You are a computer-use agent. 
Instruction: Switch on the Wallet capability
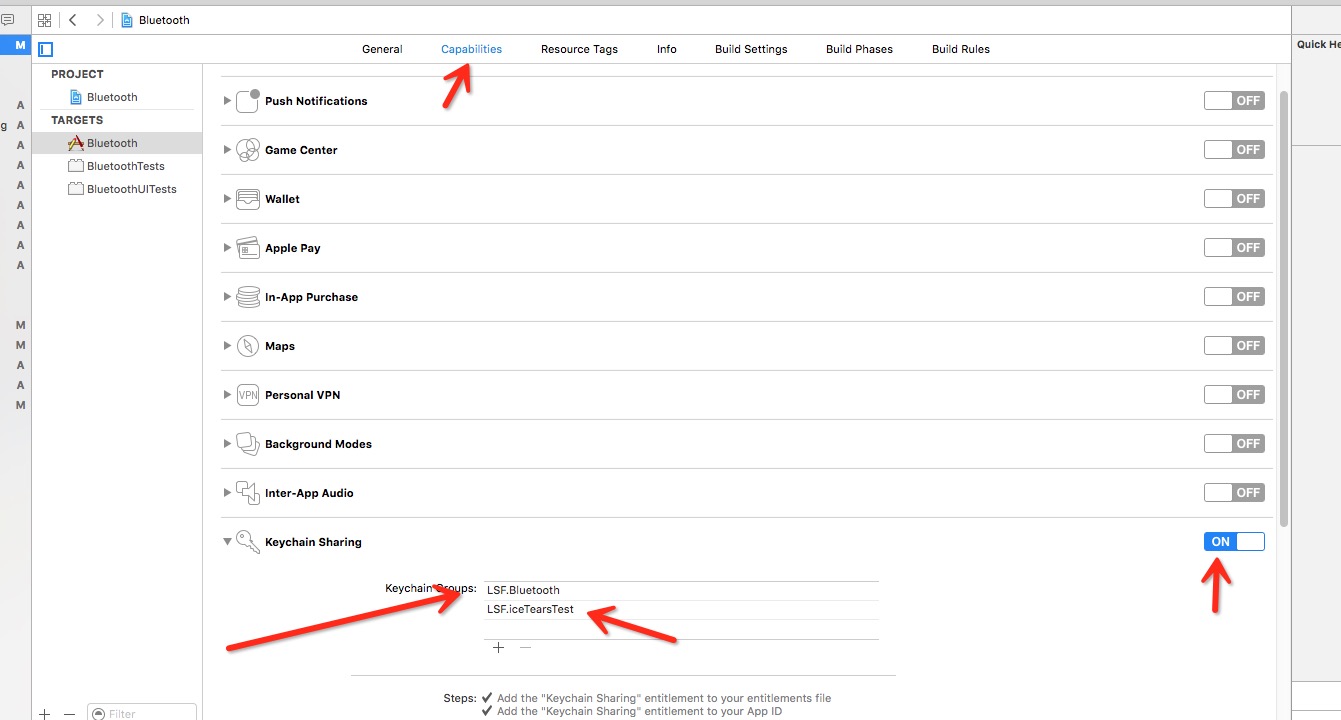(1234, 199)
